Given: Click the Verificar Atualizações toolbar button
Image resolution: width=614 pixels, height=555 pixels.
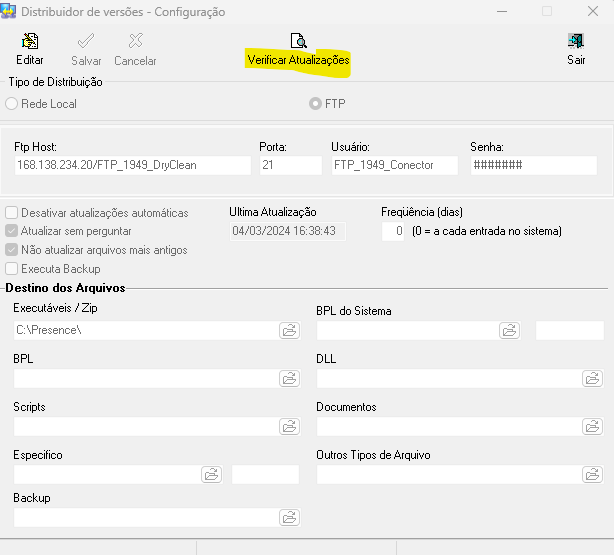Looking at the screenshot, I should (297, 42).
